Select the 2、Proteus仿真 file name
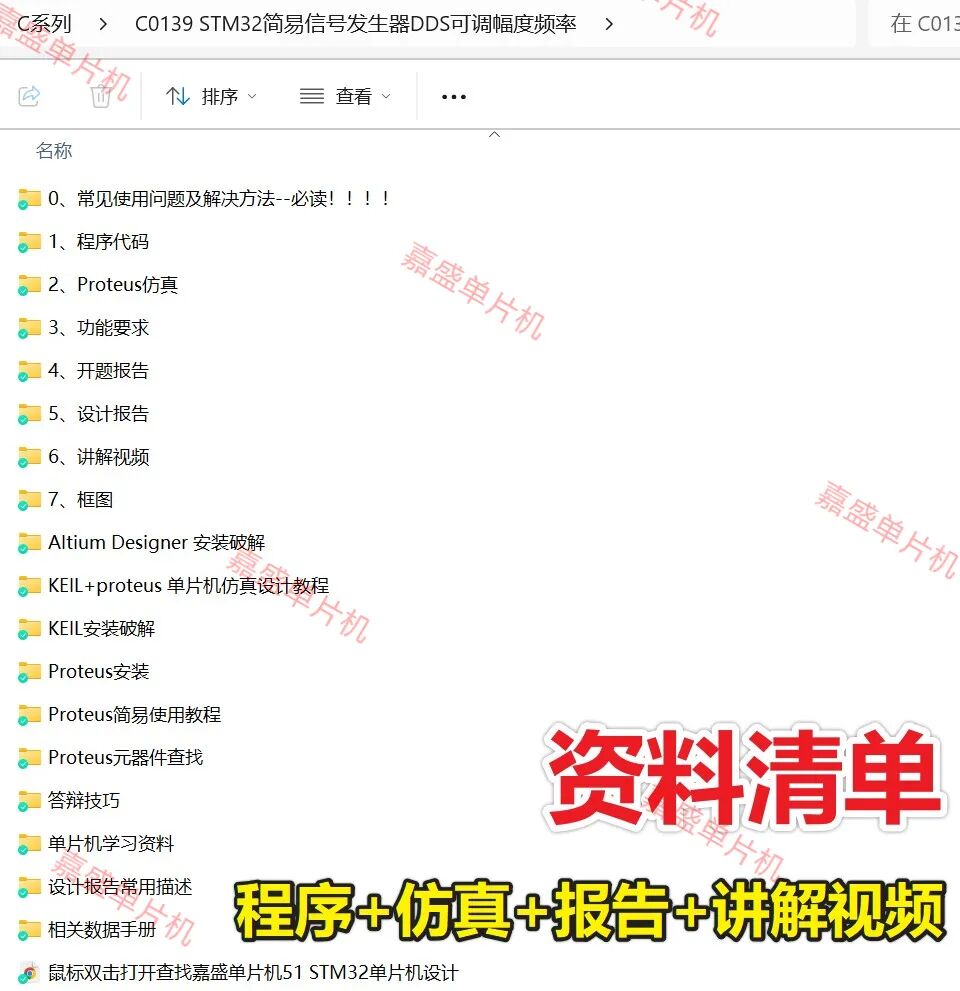The width and height of the screenshot is (960, 991). tap(113, 284)
